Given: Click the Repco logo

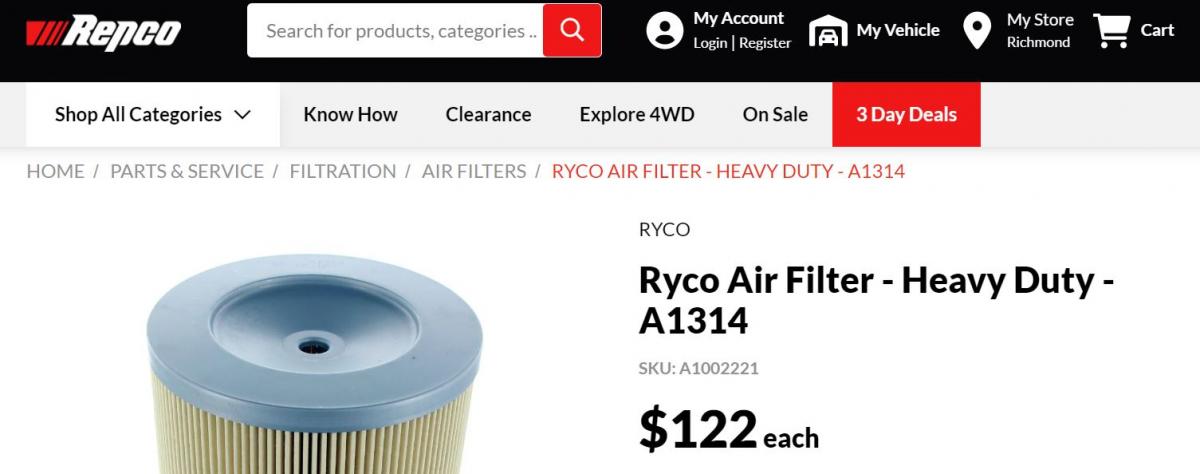Looking at the screenshot, I should [x=104, y=33].
